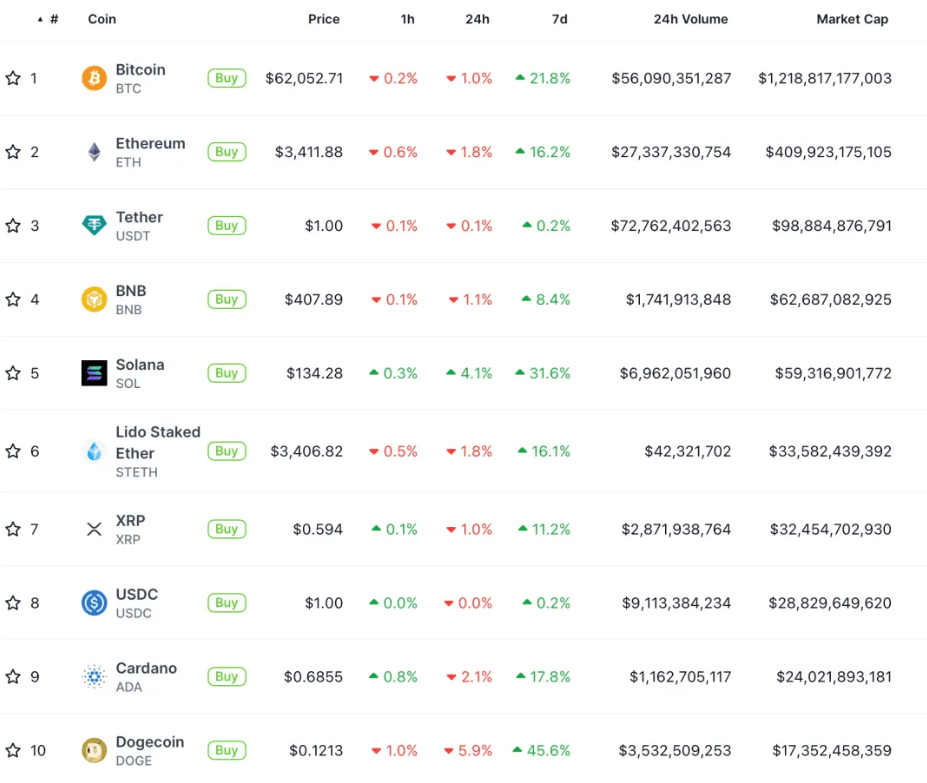Favorite Bitcoin using its star toggle
Screen dimensions: 927x783
point(13,78)
